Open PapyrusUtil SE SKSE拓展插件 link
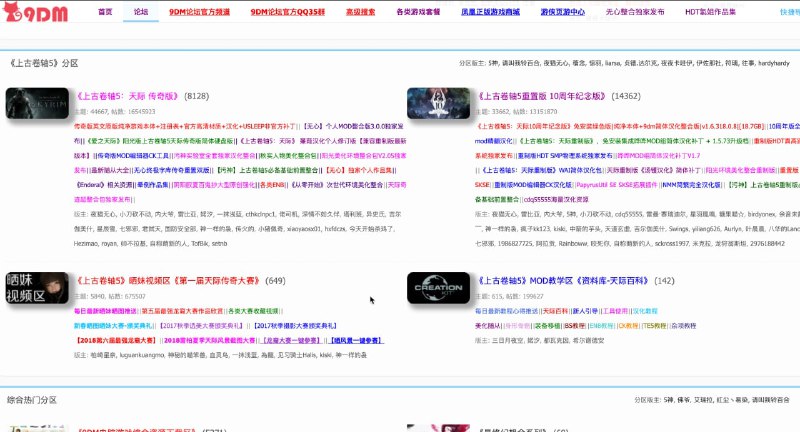 coord(617,185)
